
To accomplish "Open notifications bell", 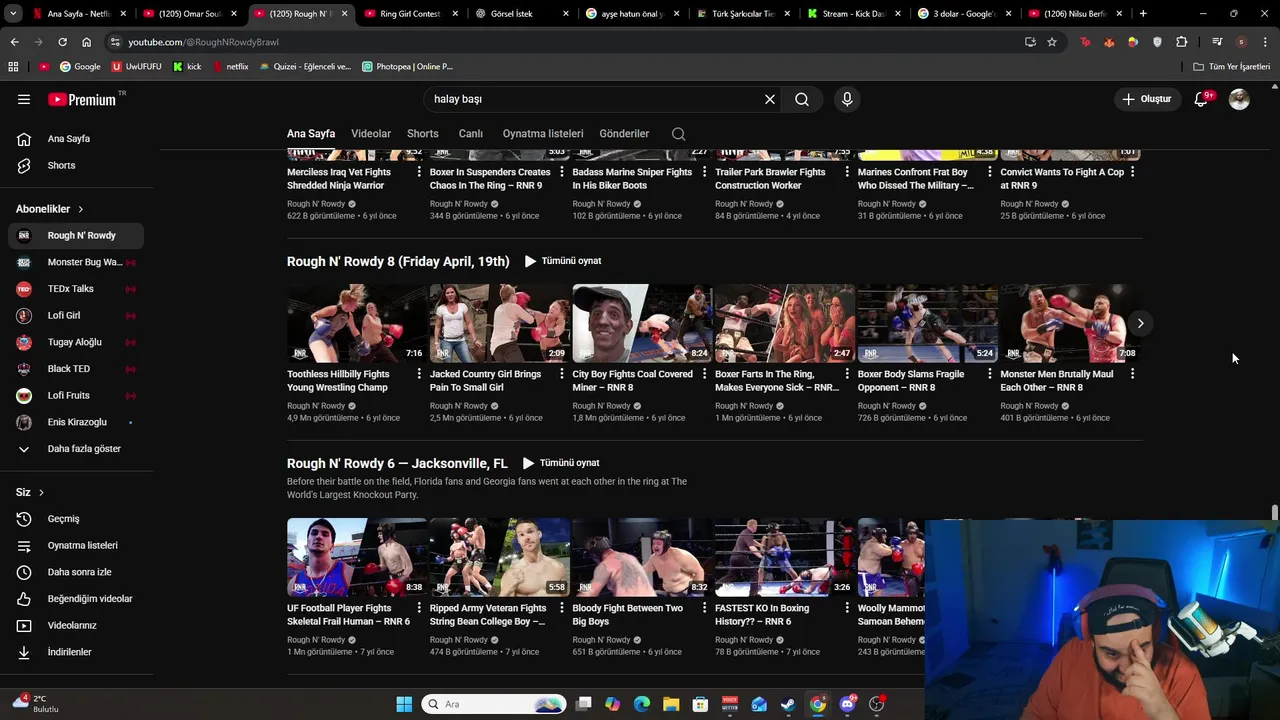I will 1201,99.
